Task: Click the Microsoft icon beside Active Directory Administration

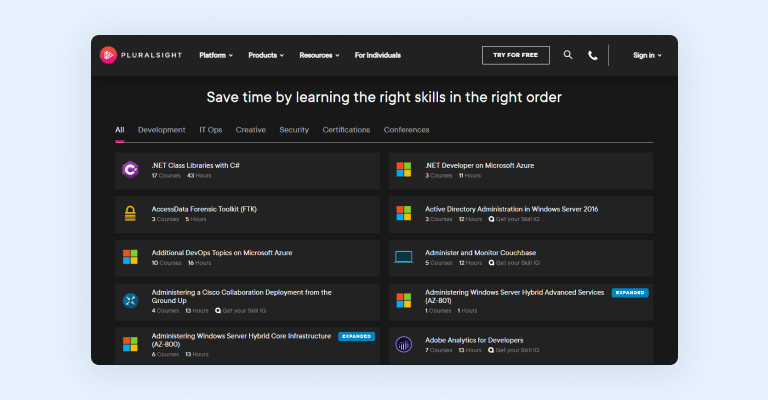Action: [x=404, y=213]
